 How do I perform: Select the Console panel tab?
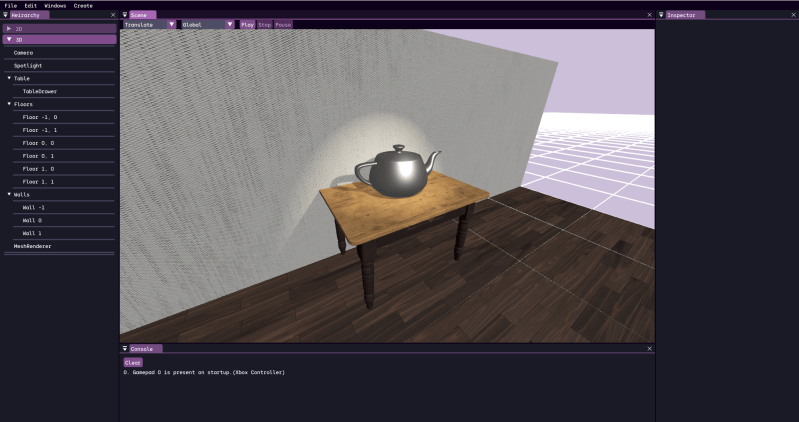pyautogui.click(x=146, y=349)
